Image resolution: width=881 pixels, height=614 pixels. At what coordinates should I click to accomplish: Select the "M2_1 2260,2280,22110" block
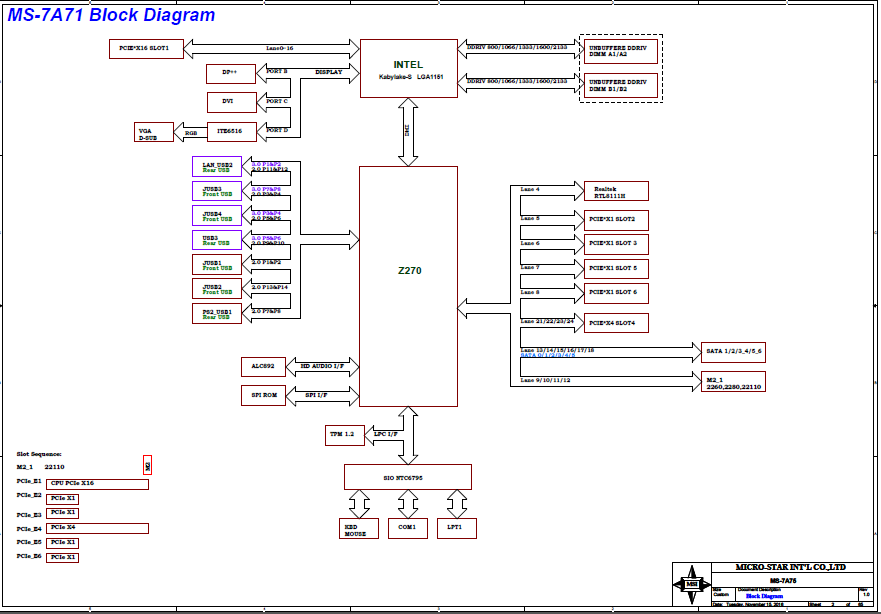[x=733, y=381]
